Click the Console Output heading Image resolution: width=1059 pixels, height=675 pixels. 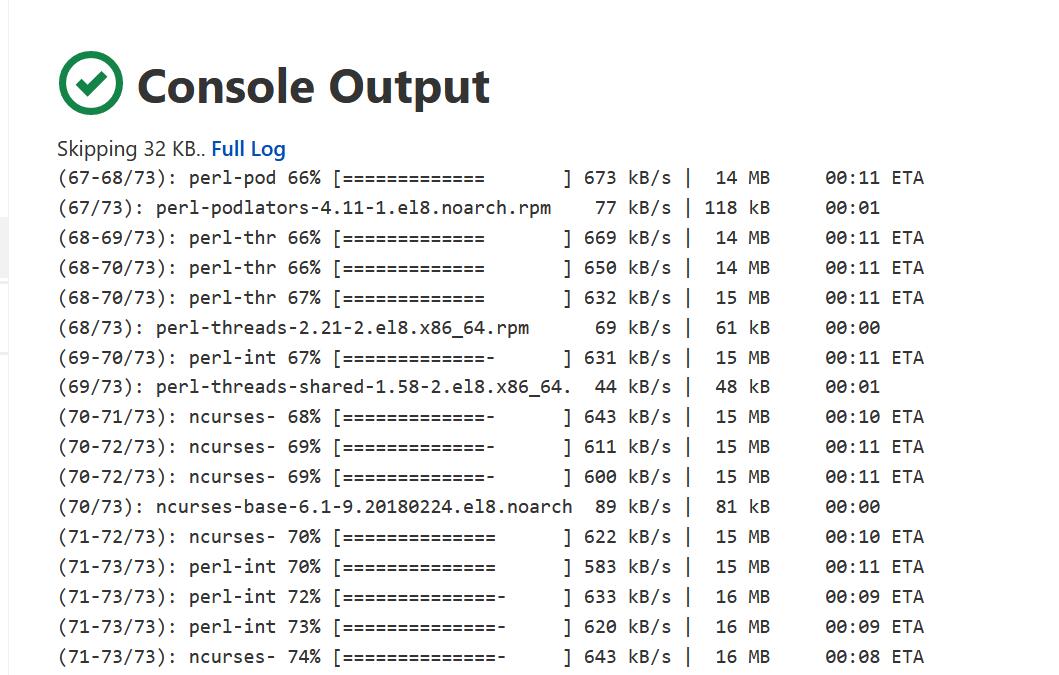pyautogui.click(x=313, y=86)
